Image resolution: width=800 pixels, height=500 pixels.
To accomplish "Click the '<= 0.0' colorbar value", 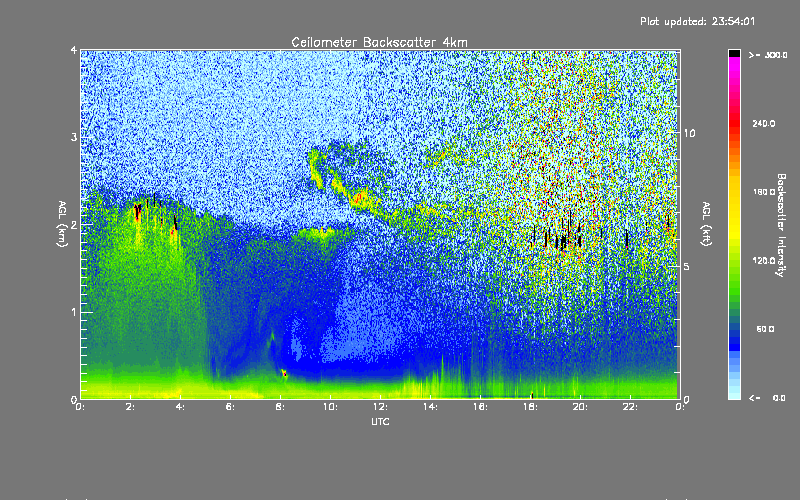I will (767, 398).
